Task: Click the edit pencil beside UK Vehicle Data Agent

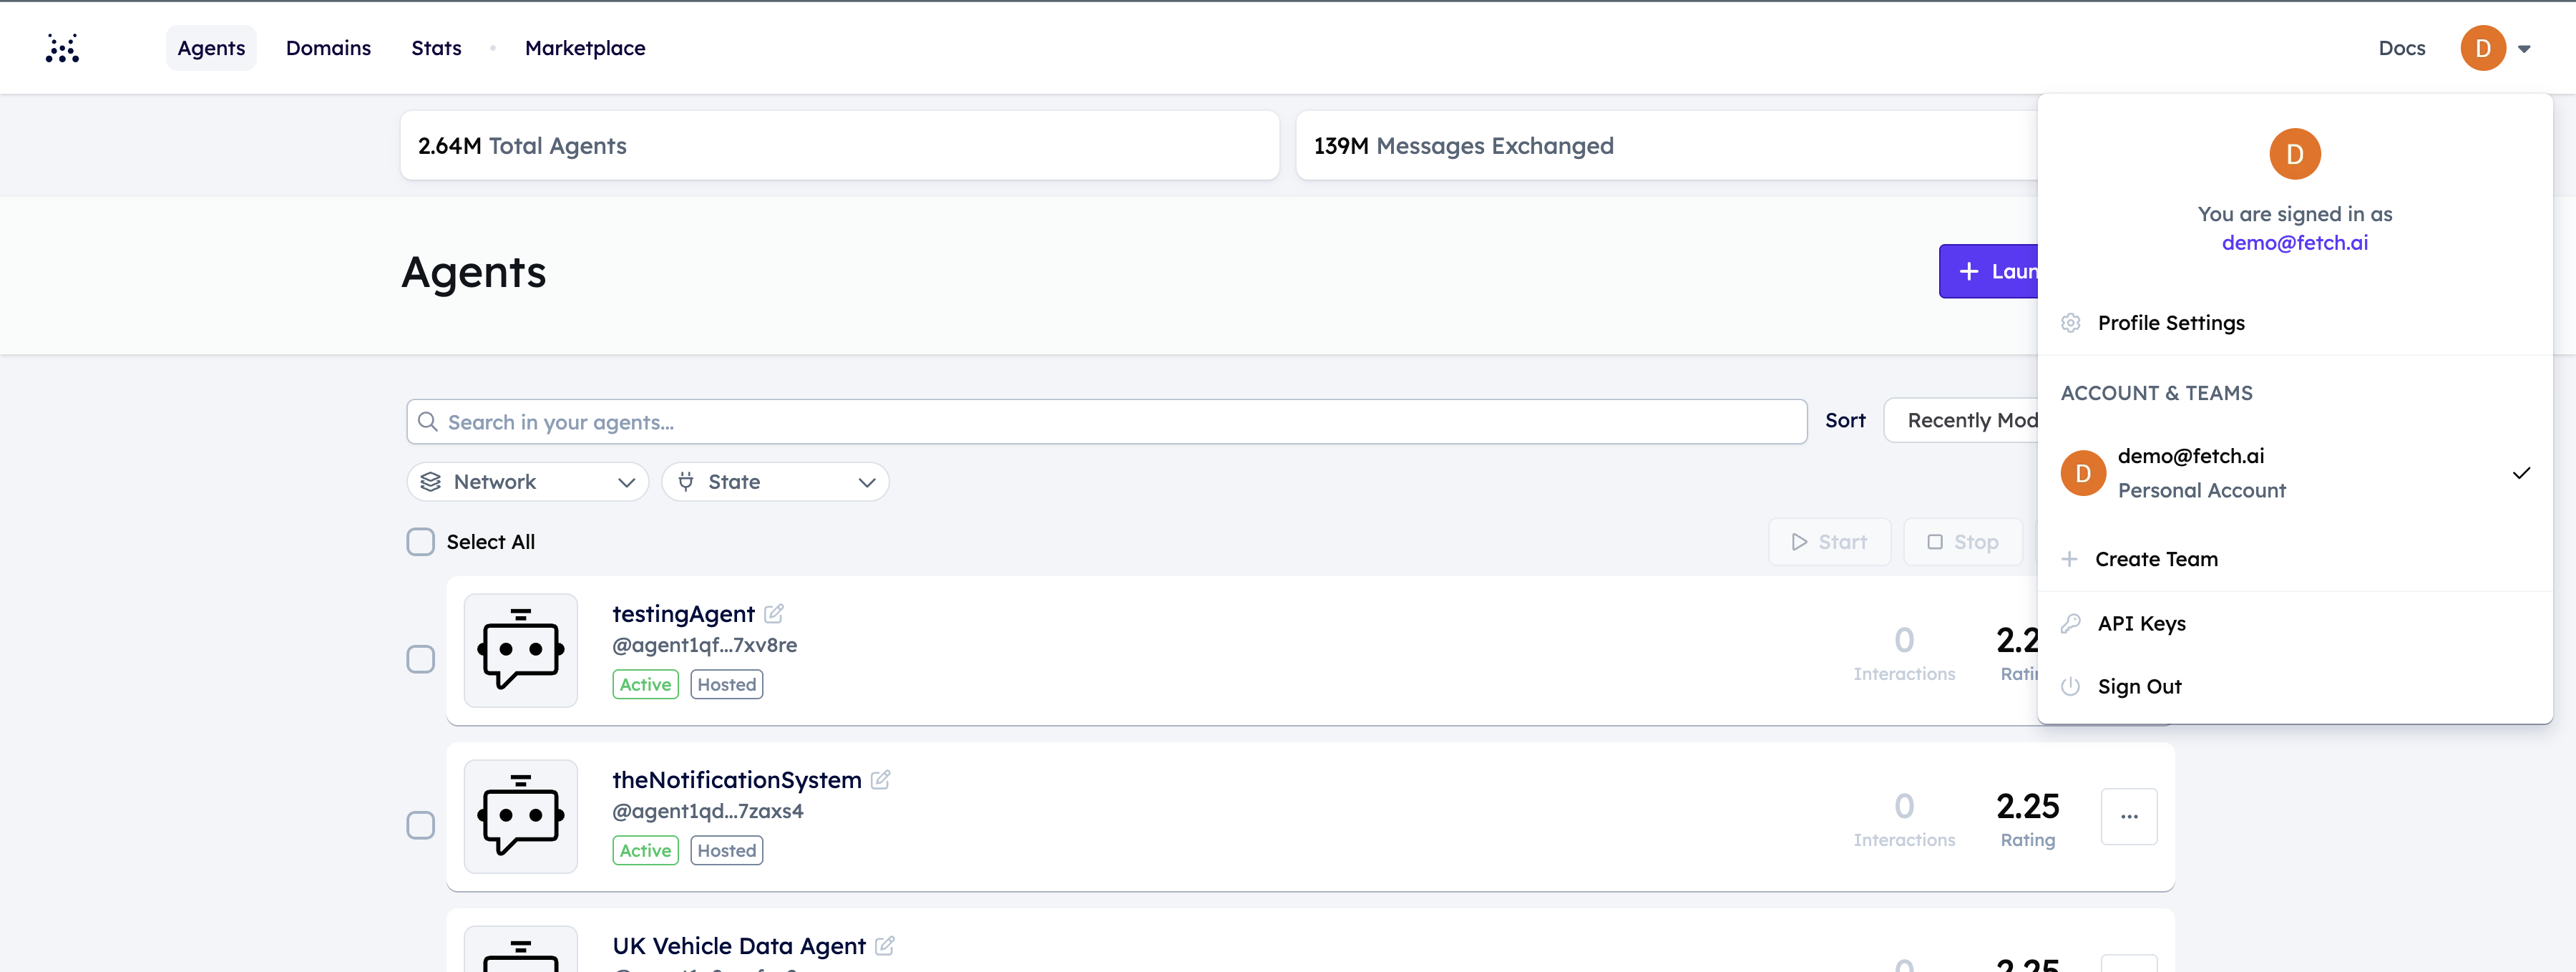Action: (x=885, y=945)
